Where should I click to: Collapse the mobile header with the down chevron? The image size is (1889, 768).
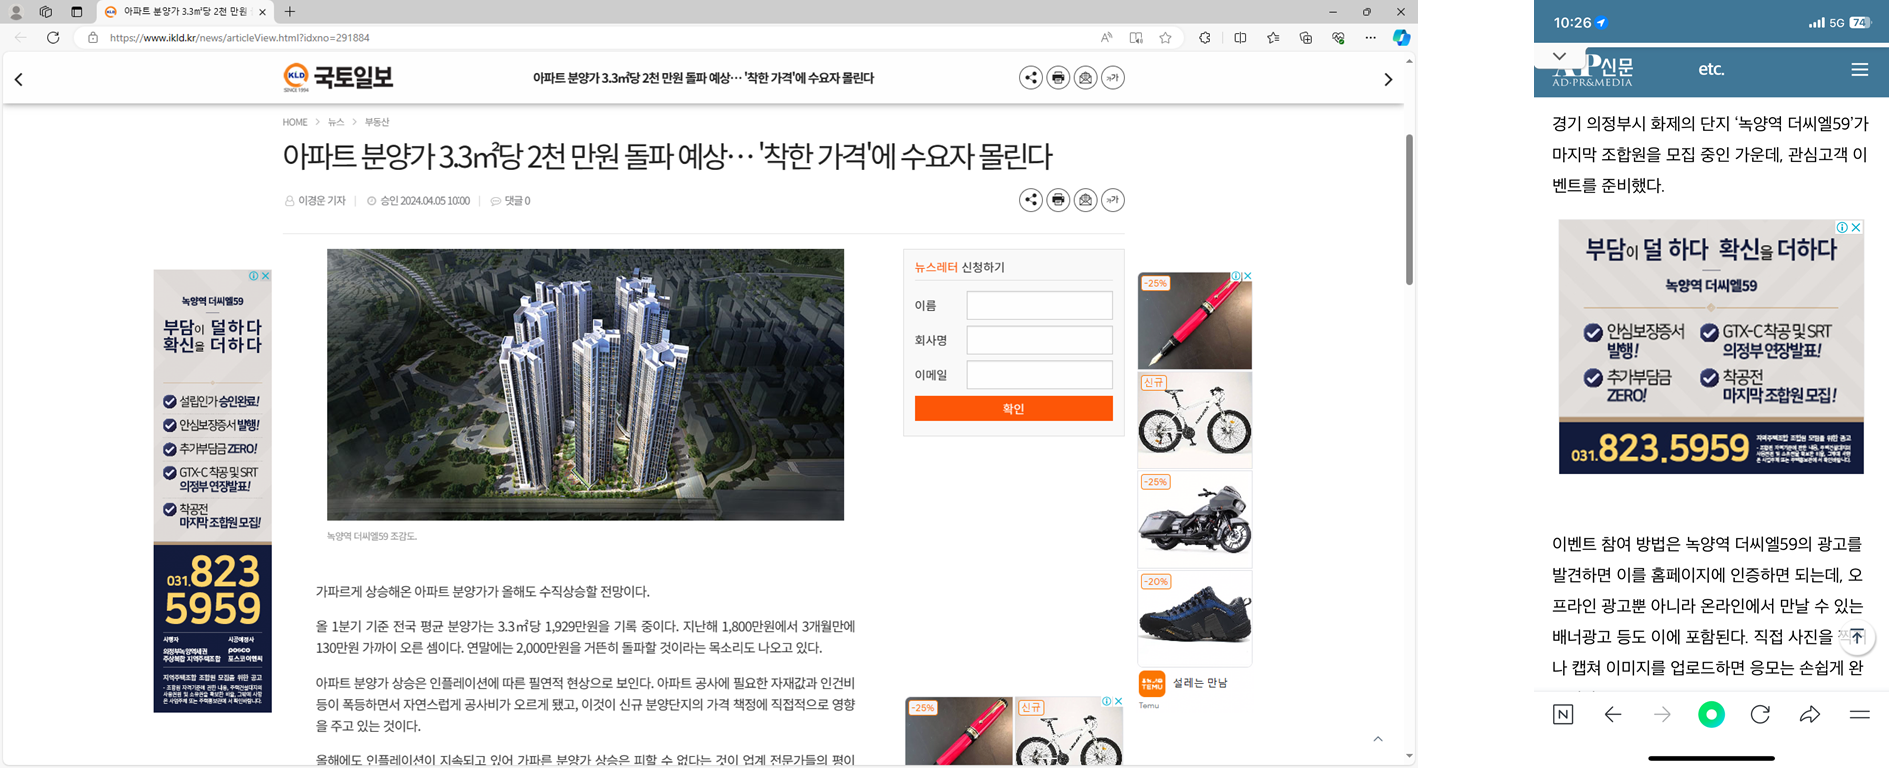pos(1559,56)
